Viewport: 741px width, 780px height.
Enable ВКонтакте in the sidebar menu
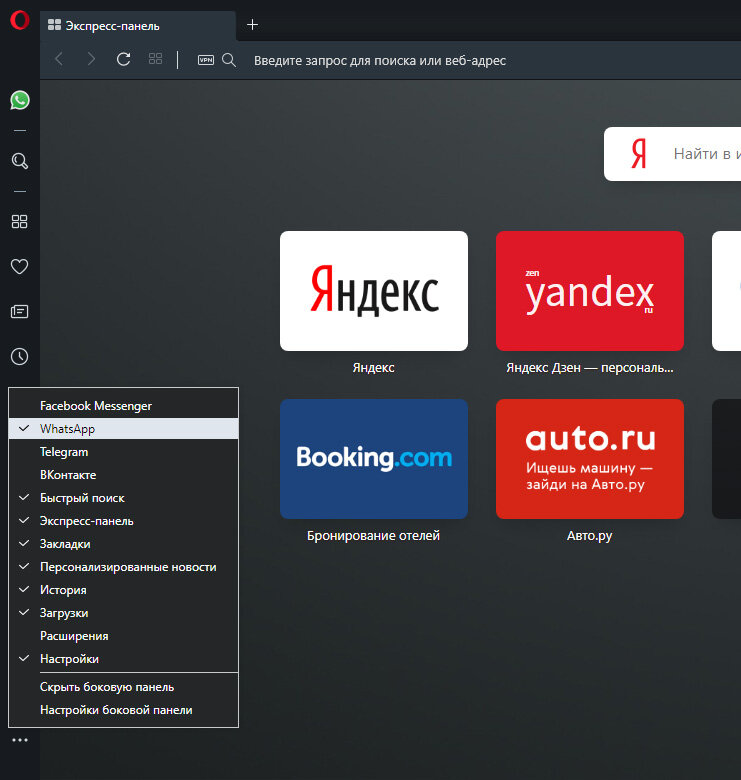pos(123,475)
